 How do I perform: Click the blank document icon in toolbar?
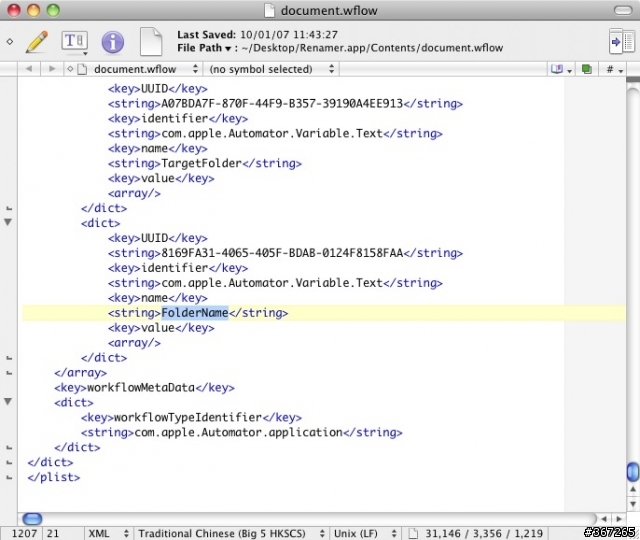pyautogui.click(x=151, y=41)
